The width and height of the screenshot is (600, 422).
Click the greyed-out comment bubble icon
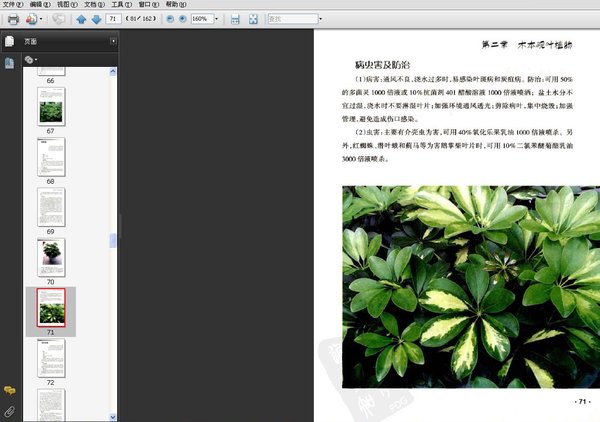pyautogui.click(x=59, y=19)
